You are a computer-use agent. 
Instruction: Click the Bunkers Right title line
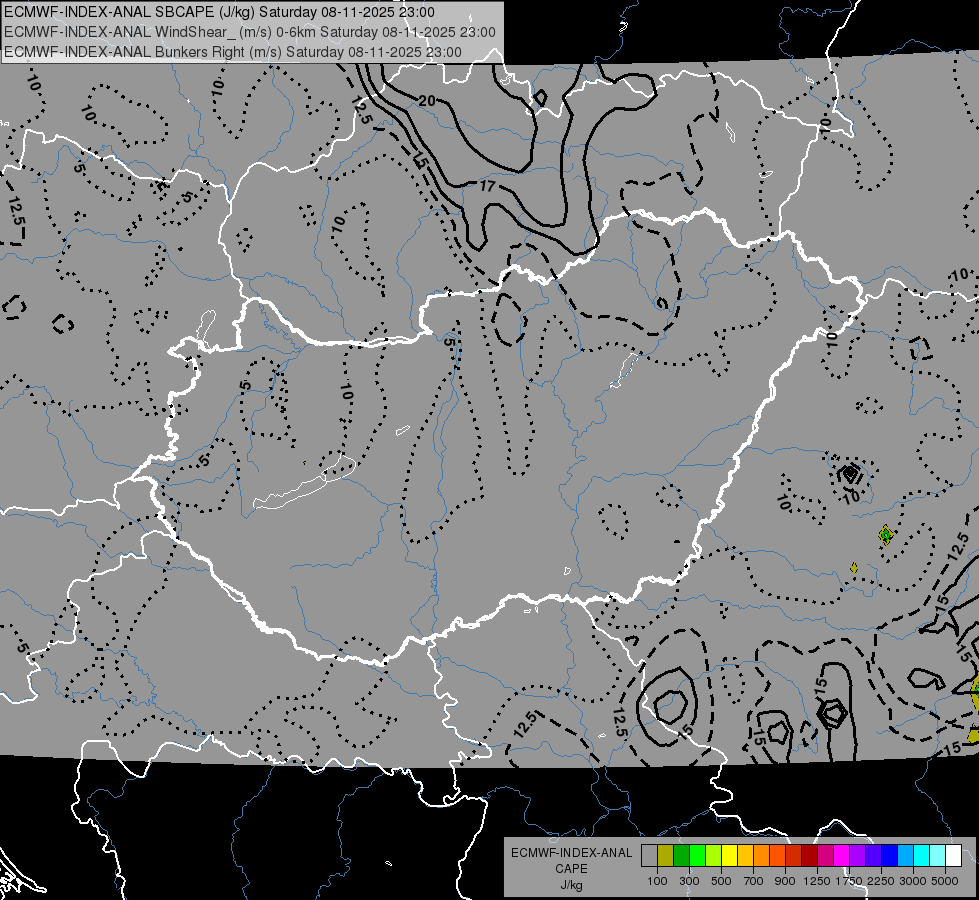pyautogui.click(x=233, y=52)
